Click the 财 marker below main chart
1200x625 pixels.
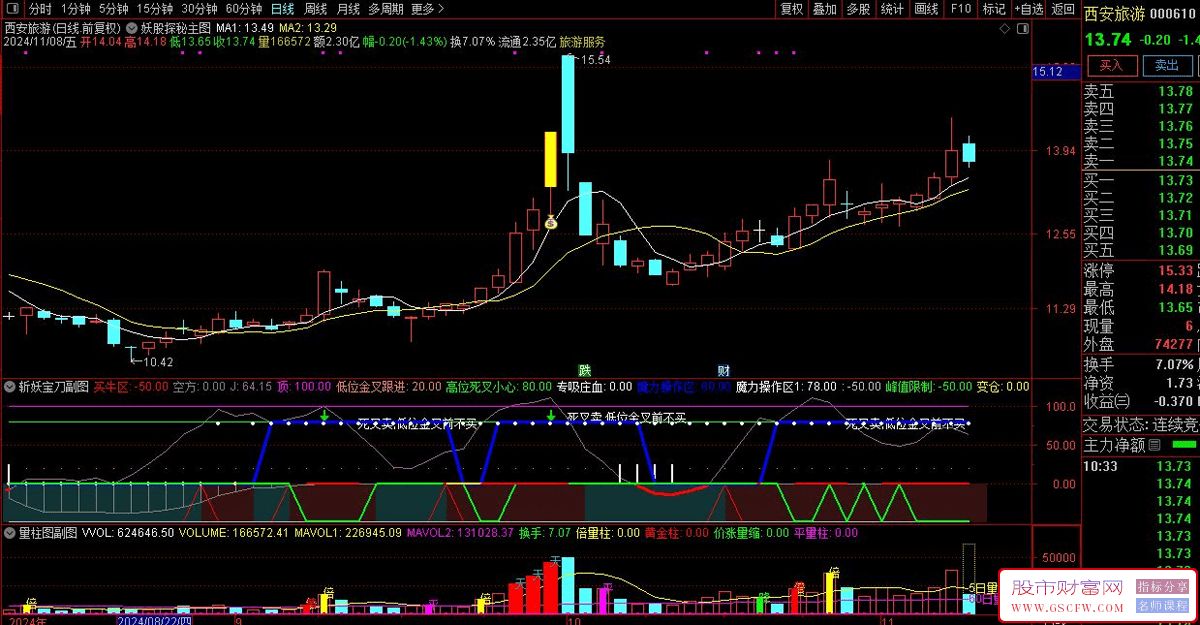point(723,370)
